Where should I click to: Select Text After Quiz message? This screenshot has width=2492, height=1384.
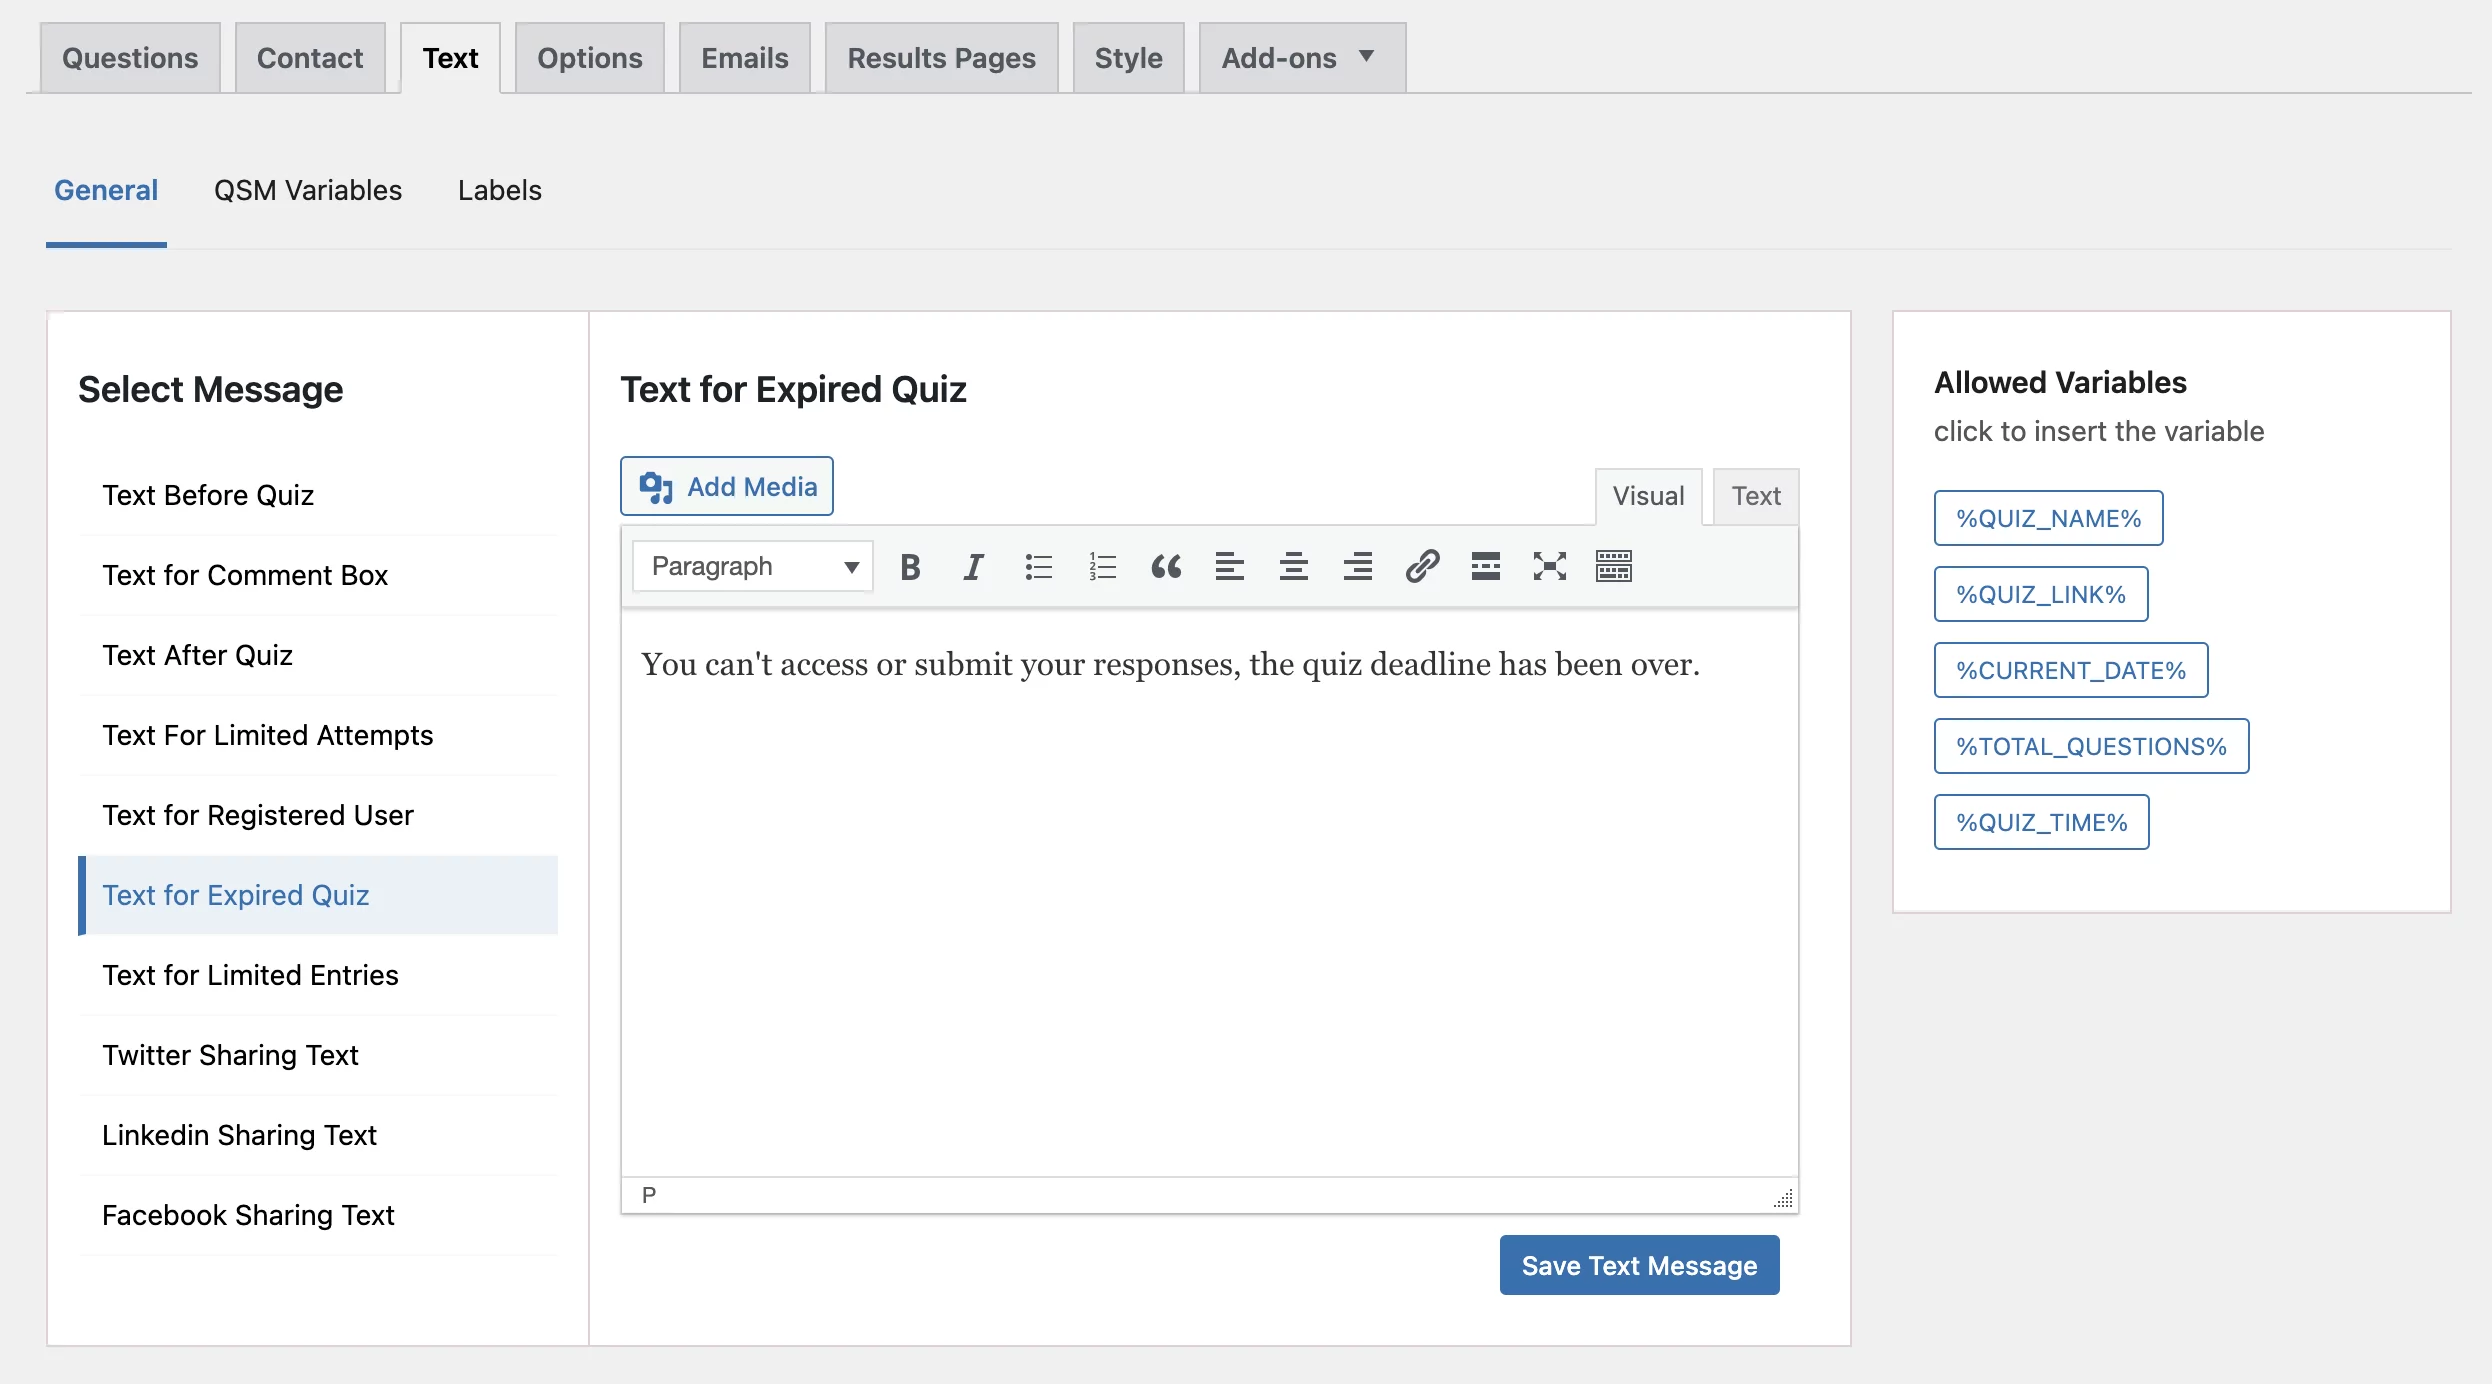(x=318, y=655)
